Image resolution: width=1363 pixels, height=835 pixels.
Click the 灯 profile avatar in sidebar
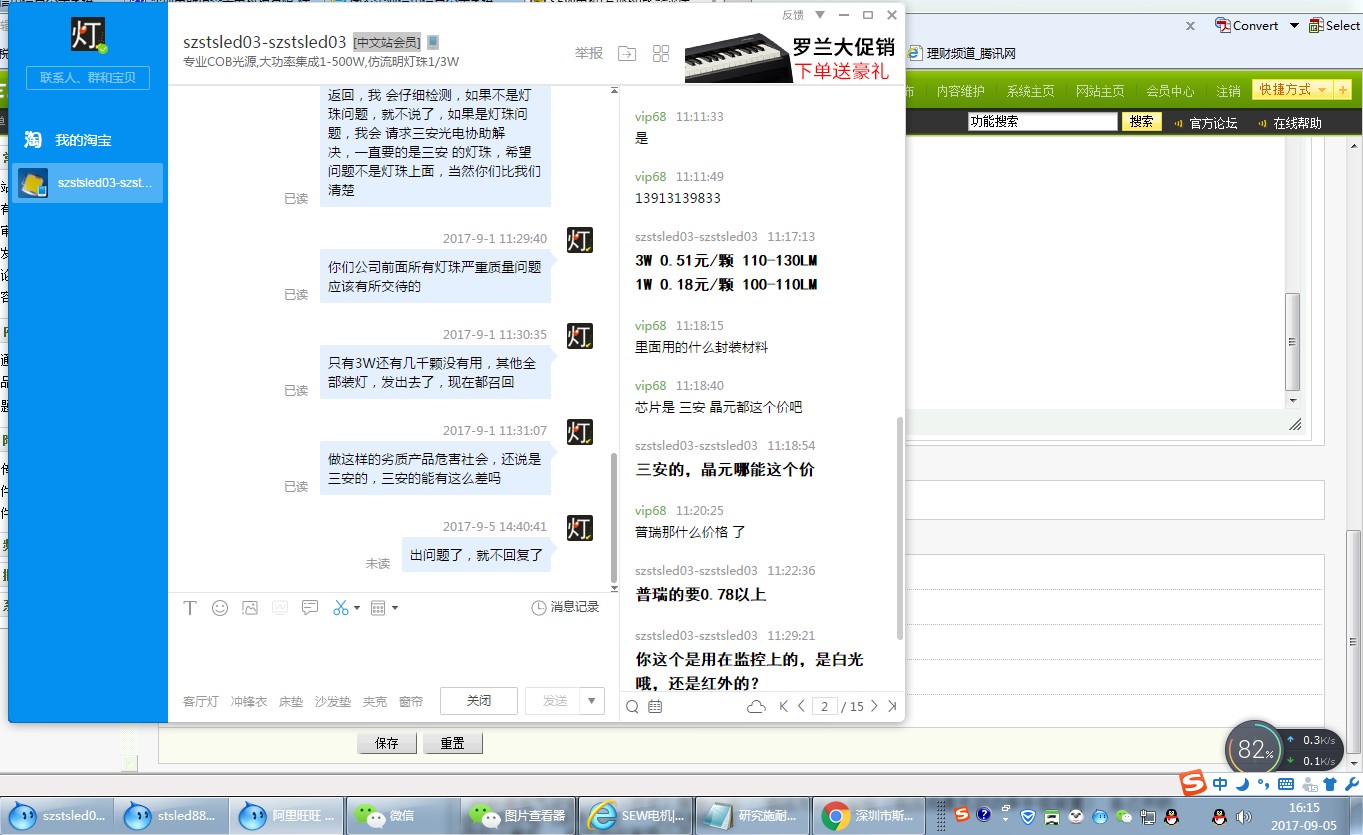click(88, 35)
